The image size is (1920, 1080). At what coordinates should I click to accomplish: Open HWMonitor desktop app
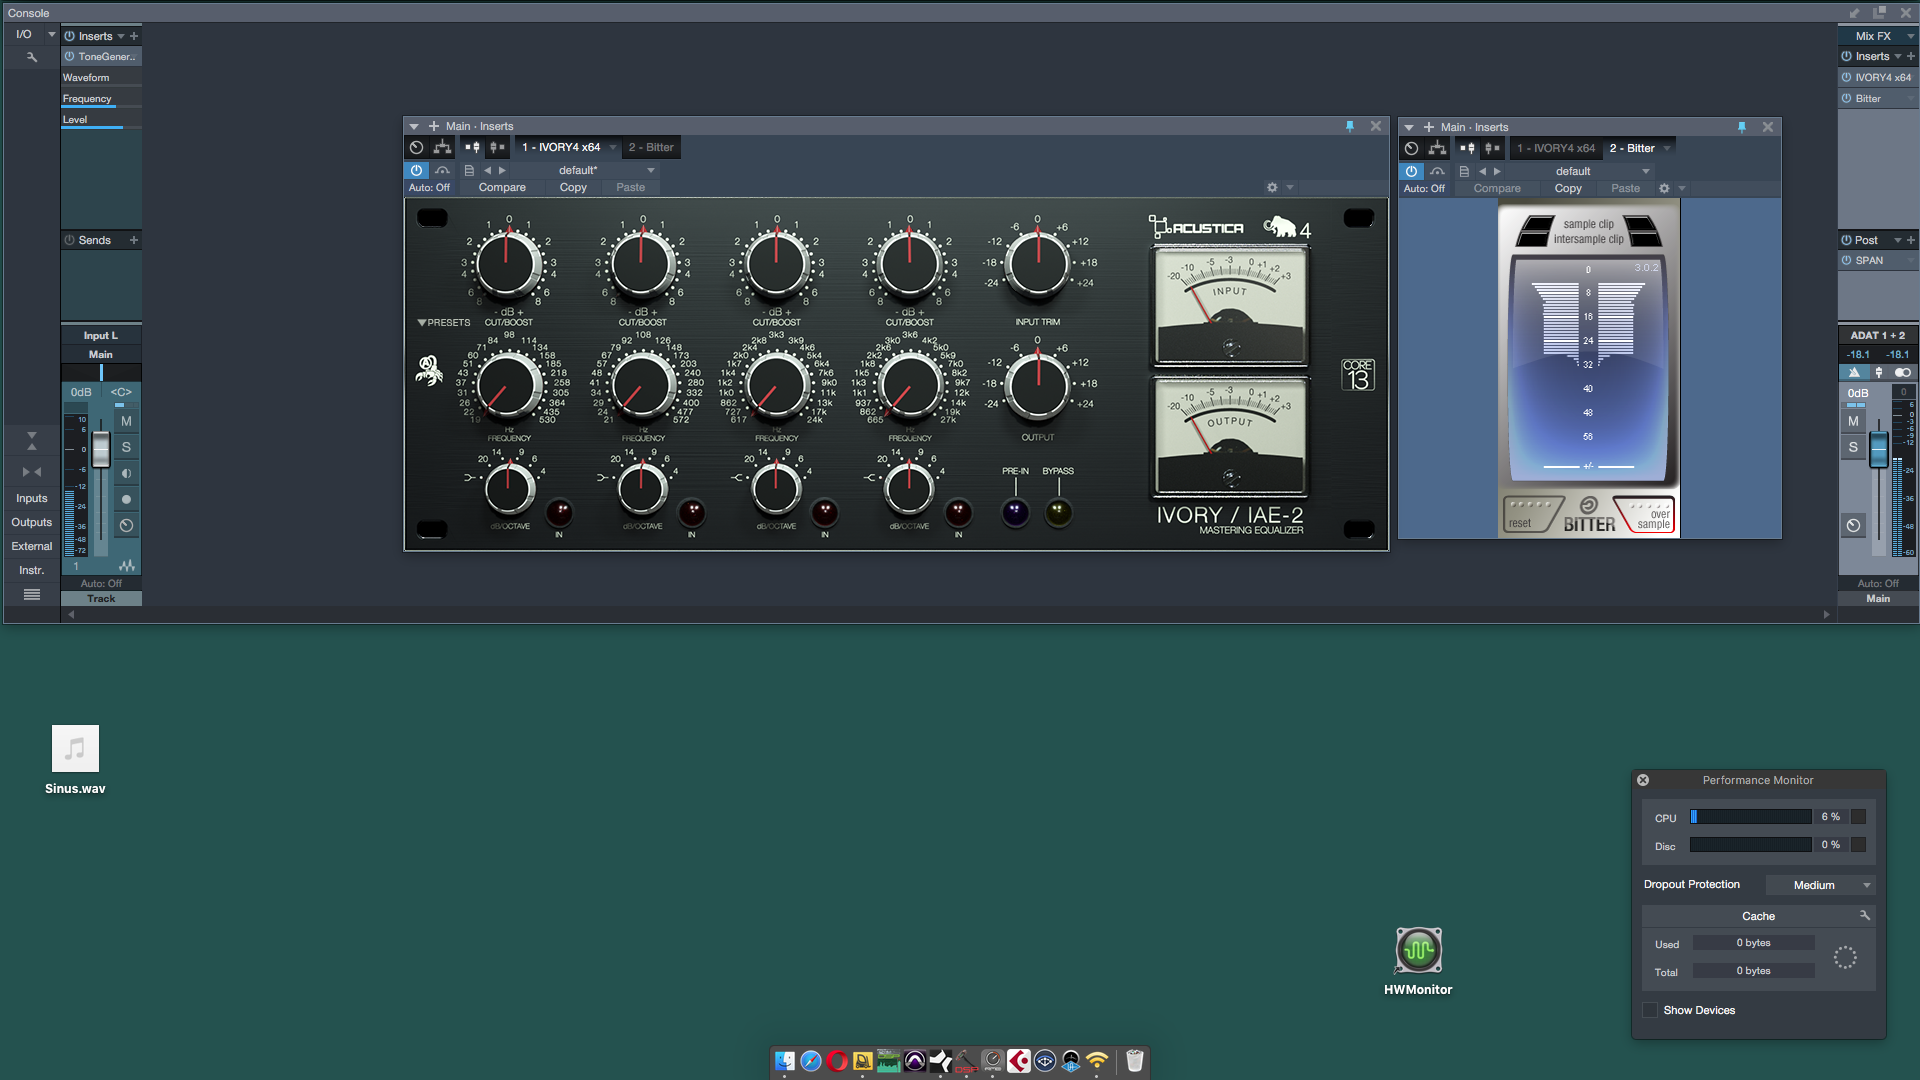point(1418,950)
